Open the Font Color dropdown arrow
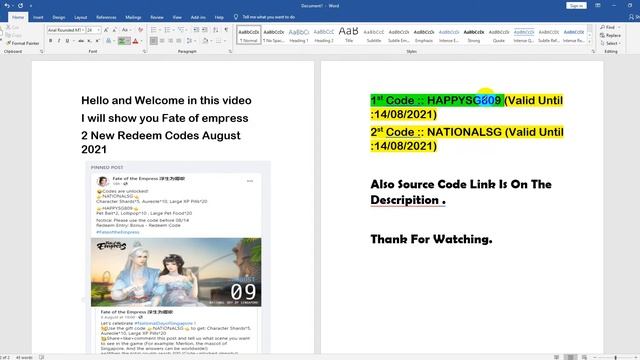The image size is (640, 360). [x=142, y=41]
